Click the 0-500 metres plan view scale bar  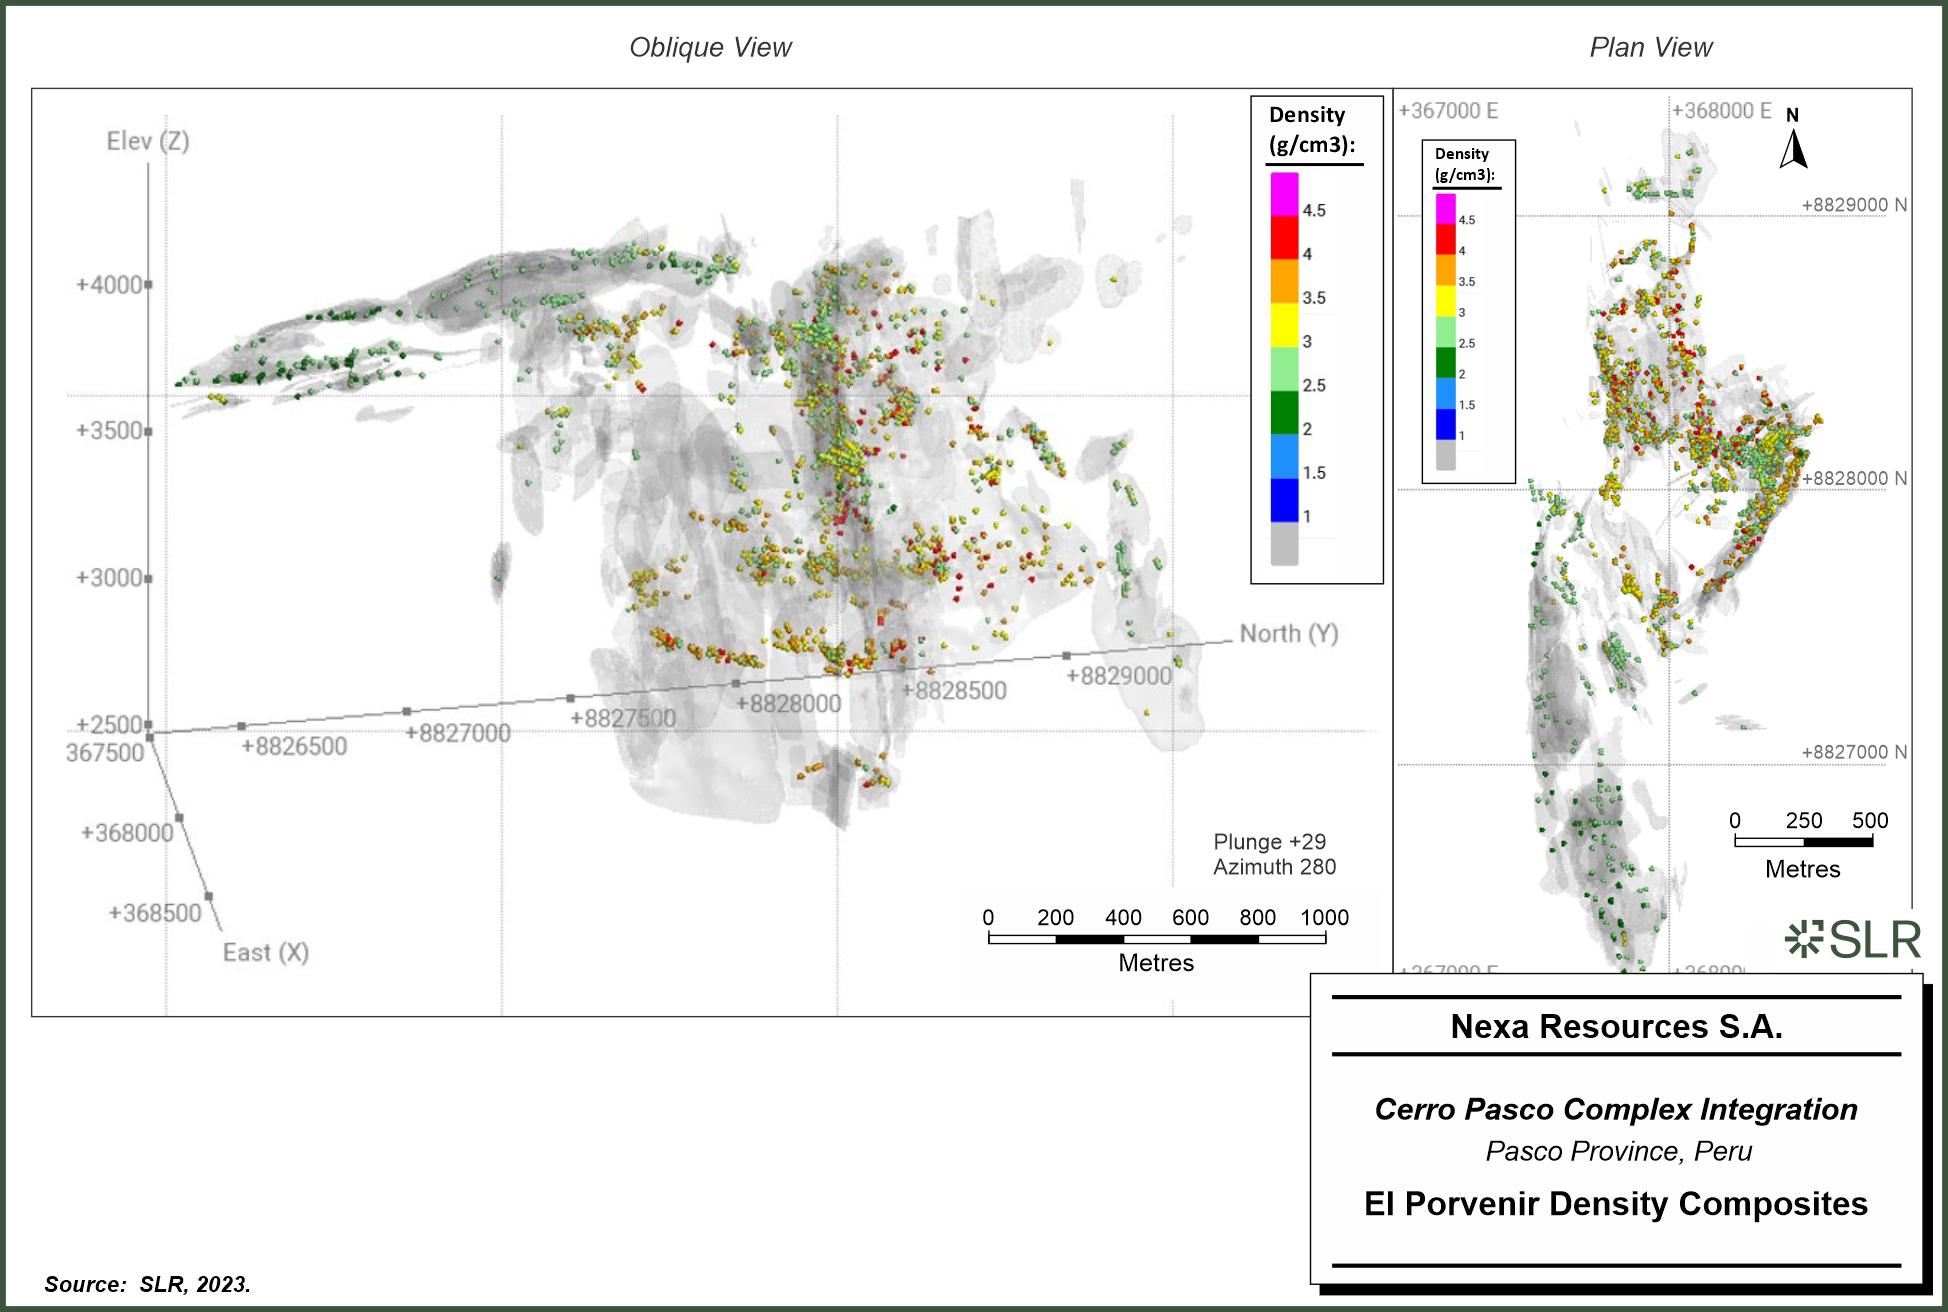tap(1802, 842)
